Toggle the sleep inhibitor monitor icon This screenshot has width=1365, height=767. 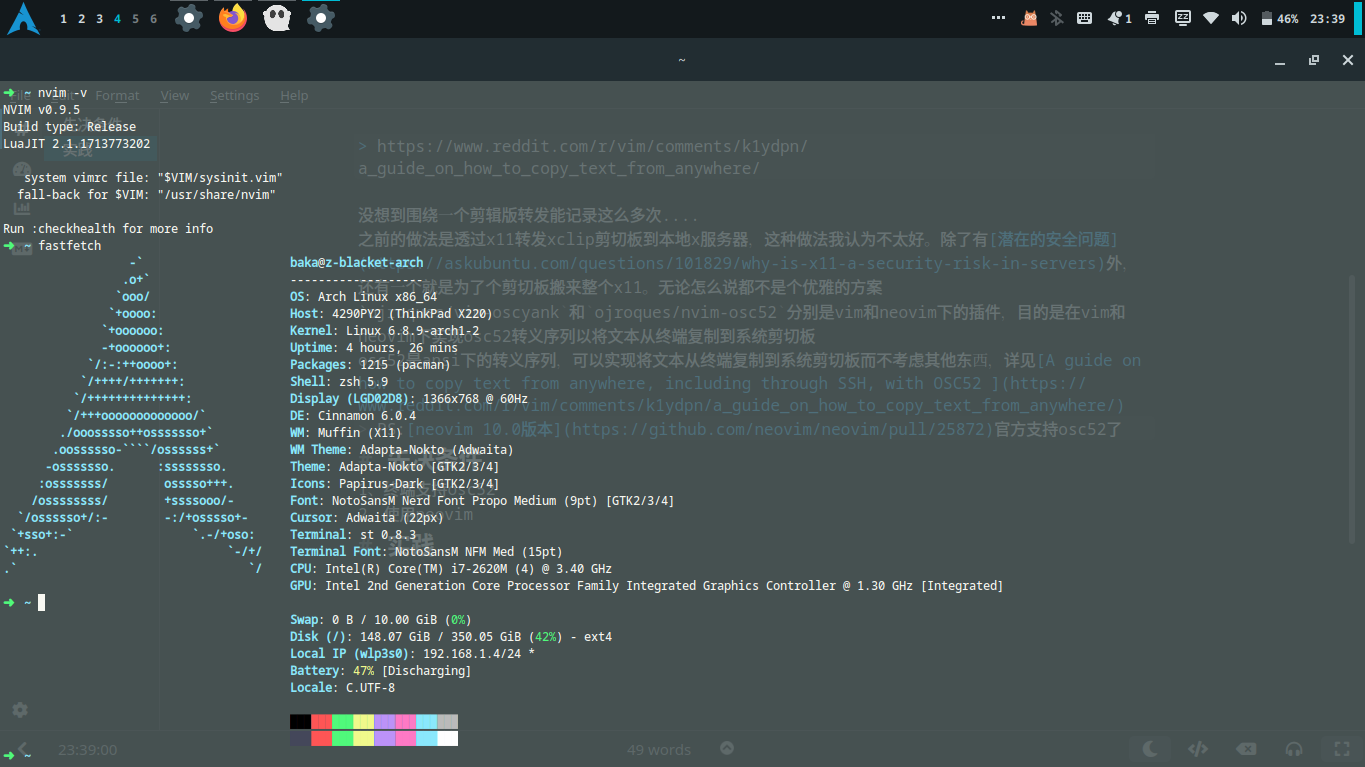[1182, 18]
